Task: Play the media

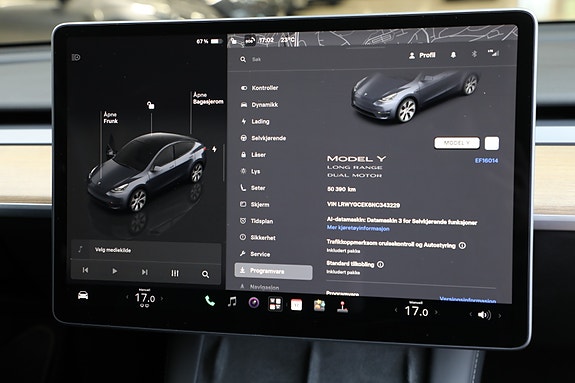Action: pyautogui.click(x=114, y=271)
